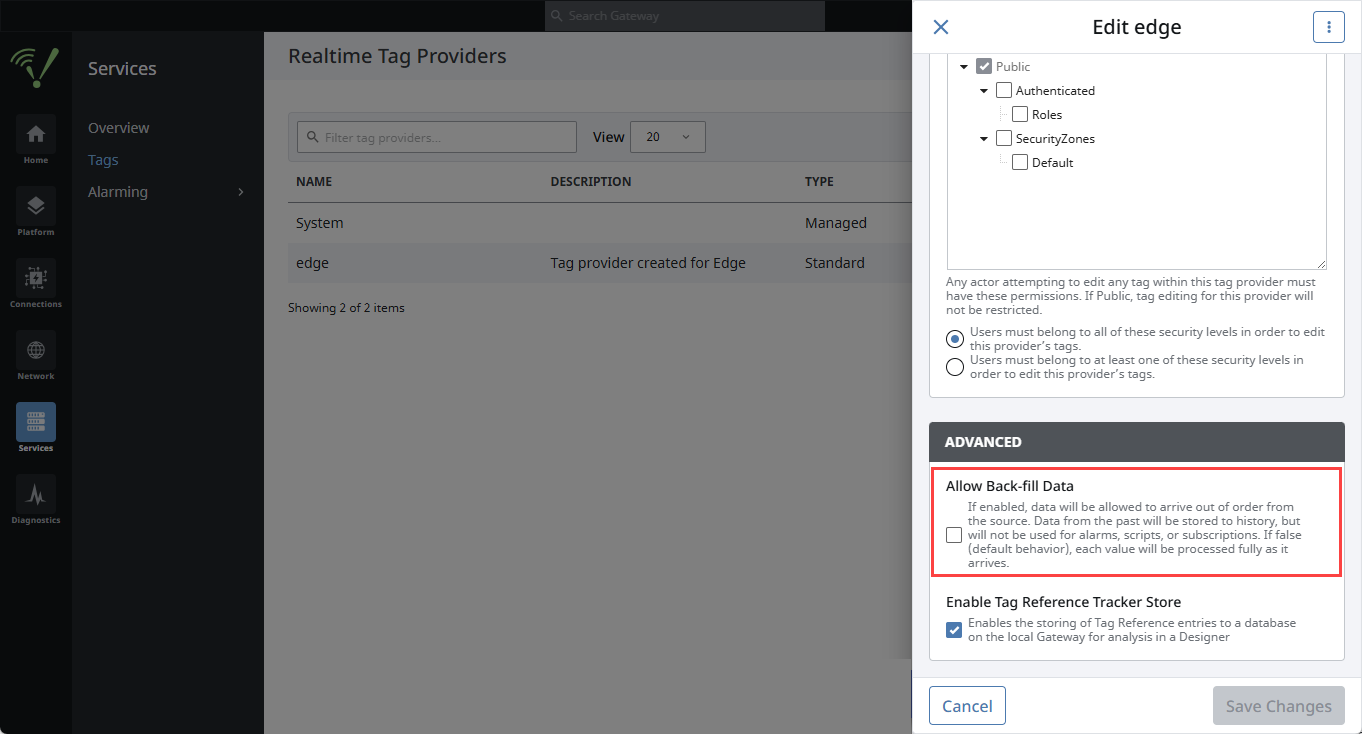Click the Standard type cell

[835, 263]
